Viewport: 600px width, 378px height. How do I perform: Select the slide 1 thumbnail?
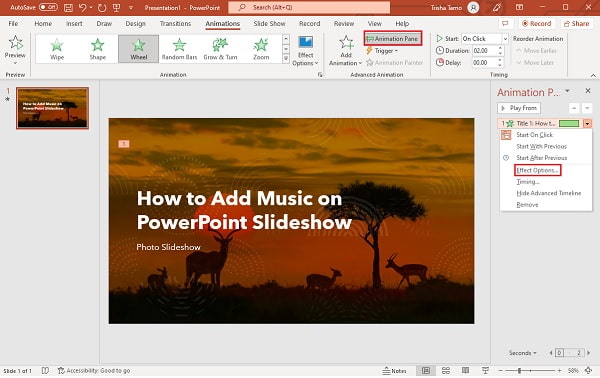pos(52,108)
